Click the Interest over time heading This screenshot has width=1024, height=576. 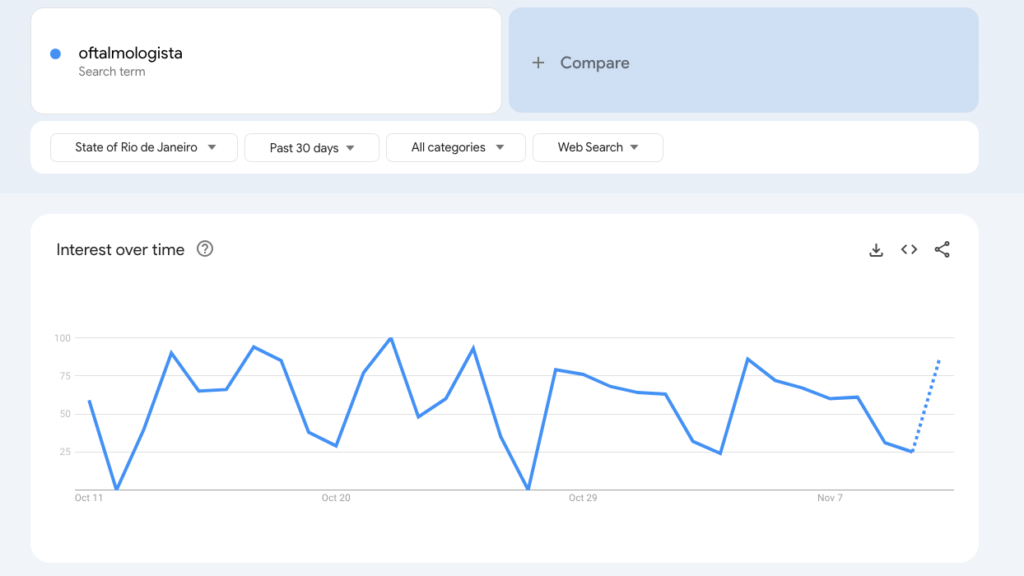pyautogui.click(x=120, y=249)
